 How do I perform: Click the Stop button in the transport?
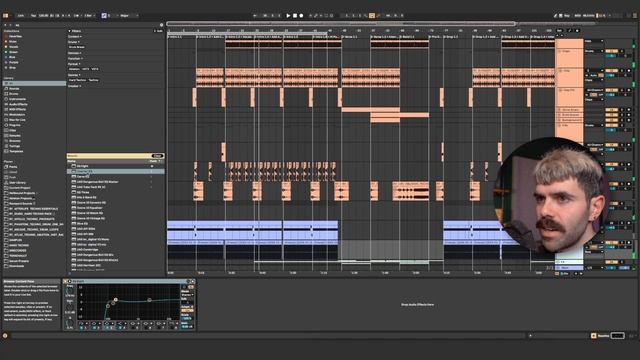(x=295, y=16)
